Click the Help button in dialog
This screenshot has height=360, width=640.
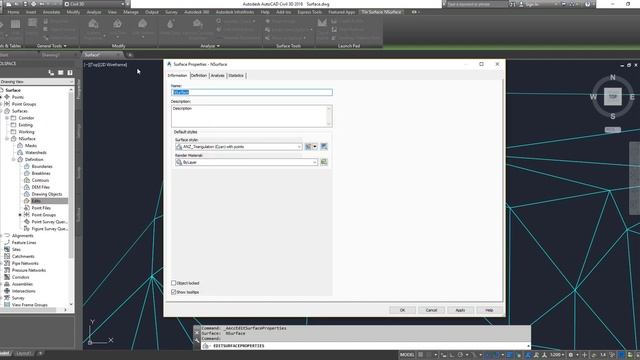(x=489, y=310)
